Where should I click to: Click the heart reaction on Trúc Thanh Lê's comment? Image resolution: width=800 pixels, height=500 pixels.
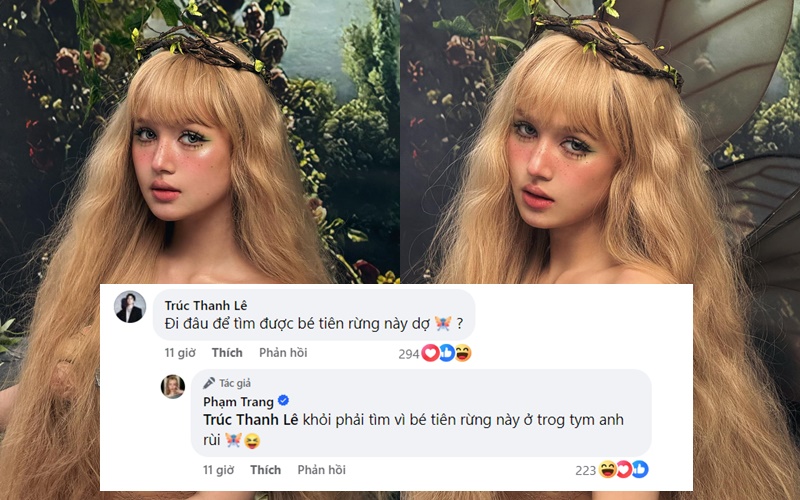coord(431,353)
